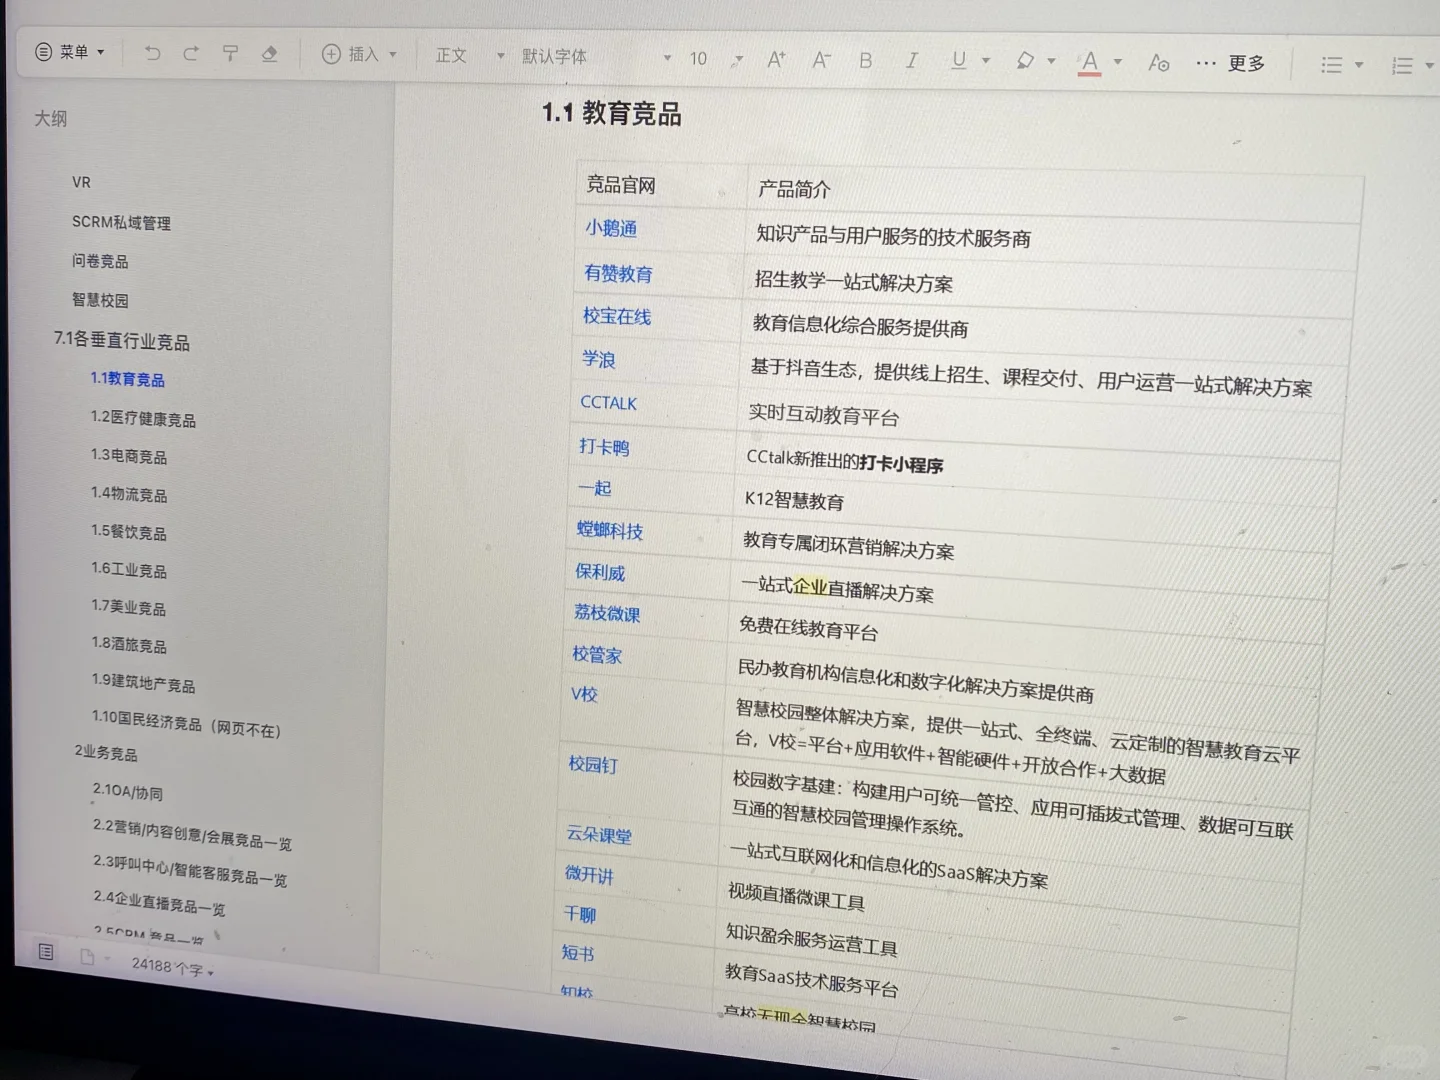Open the font size dropdown
This screenshot has width=1440, height=1080.
pos(698,59)
